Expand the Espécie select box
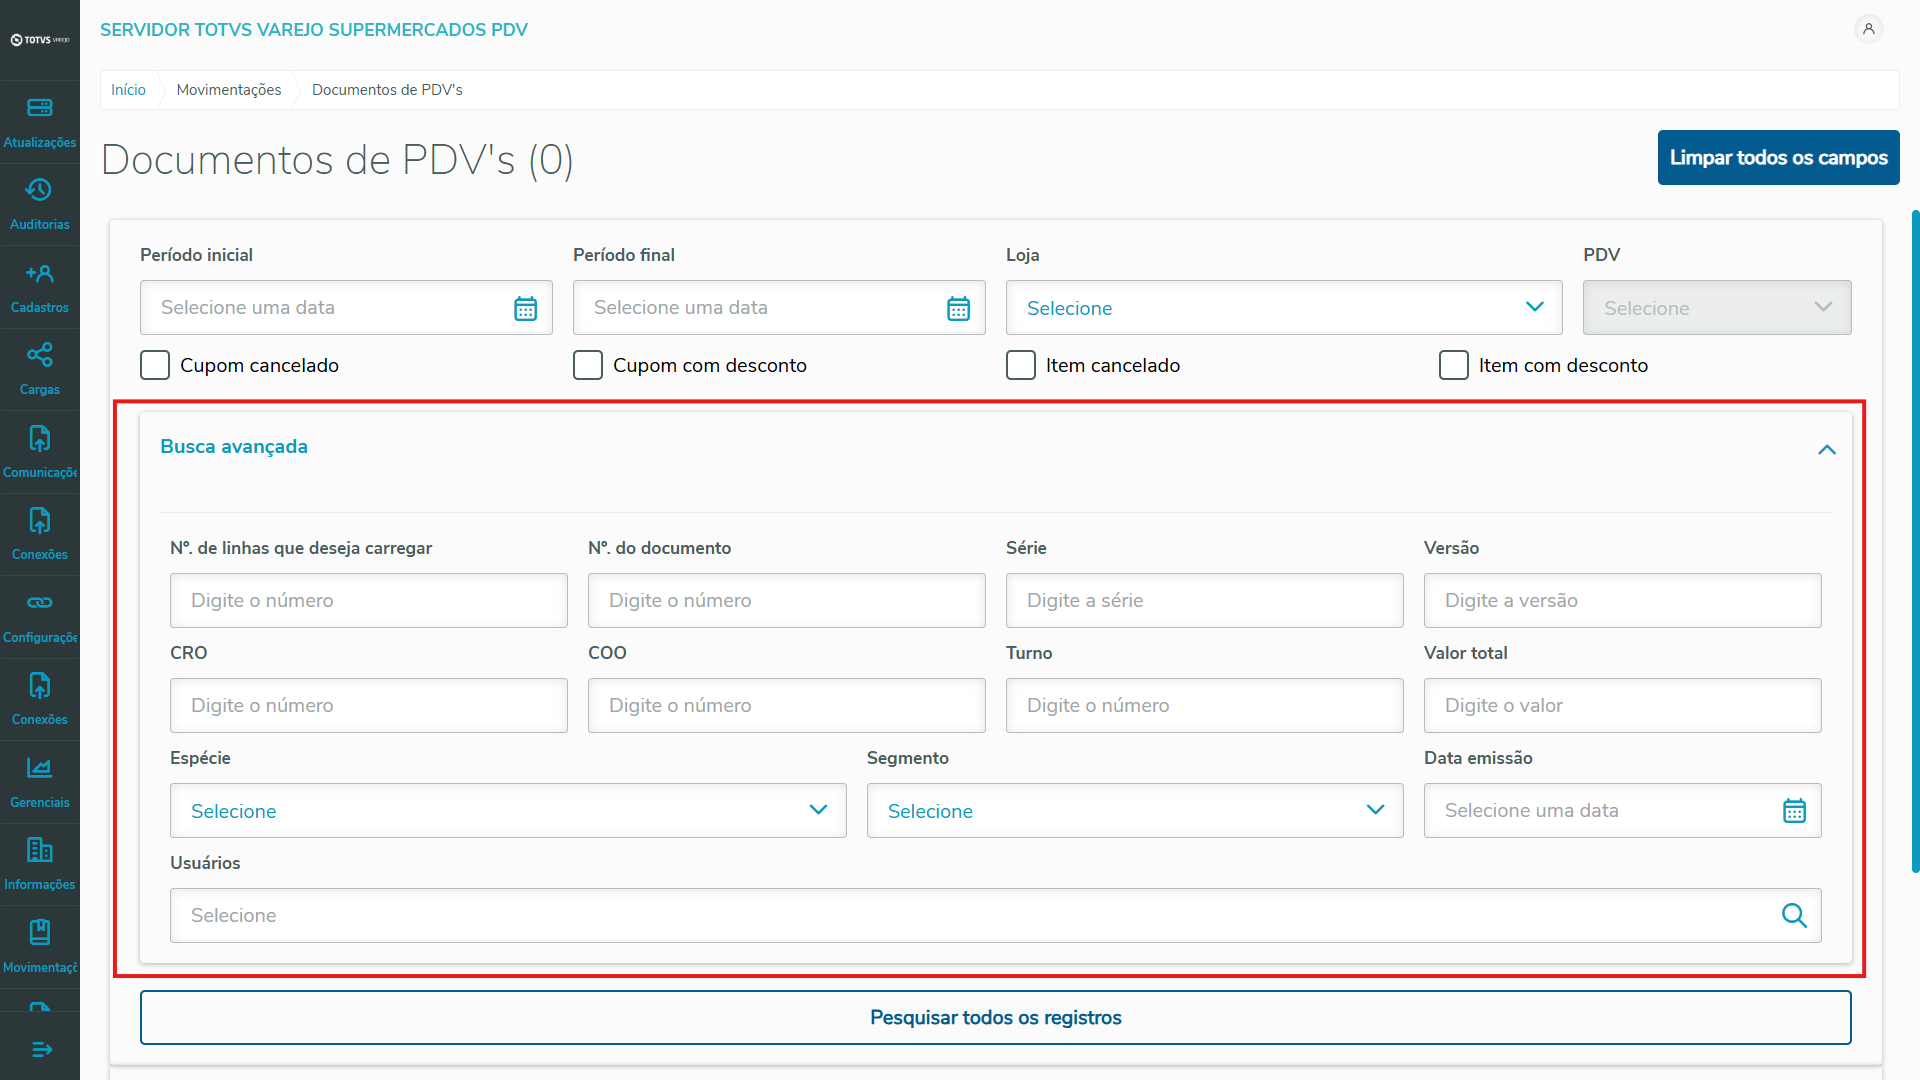Screen dimensions: 1920x1080 pos(508,810)
